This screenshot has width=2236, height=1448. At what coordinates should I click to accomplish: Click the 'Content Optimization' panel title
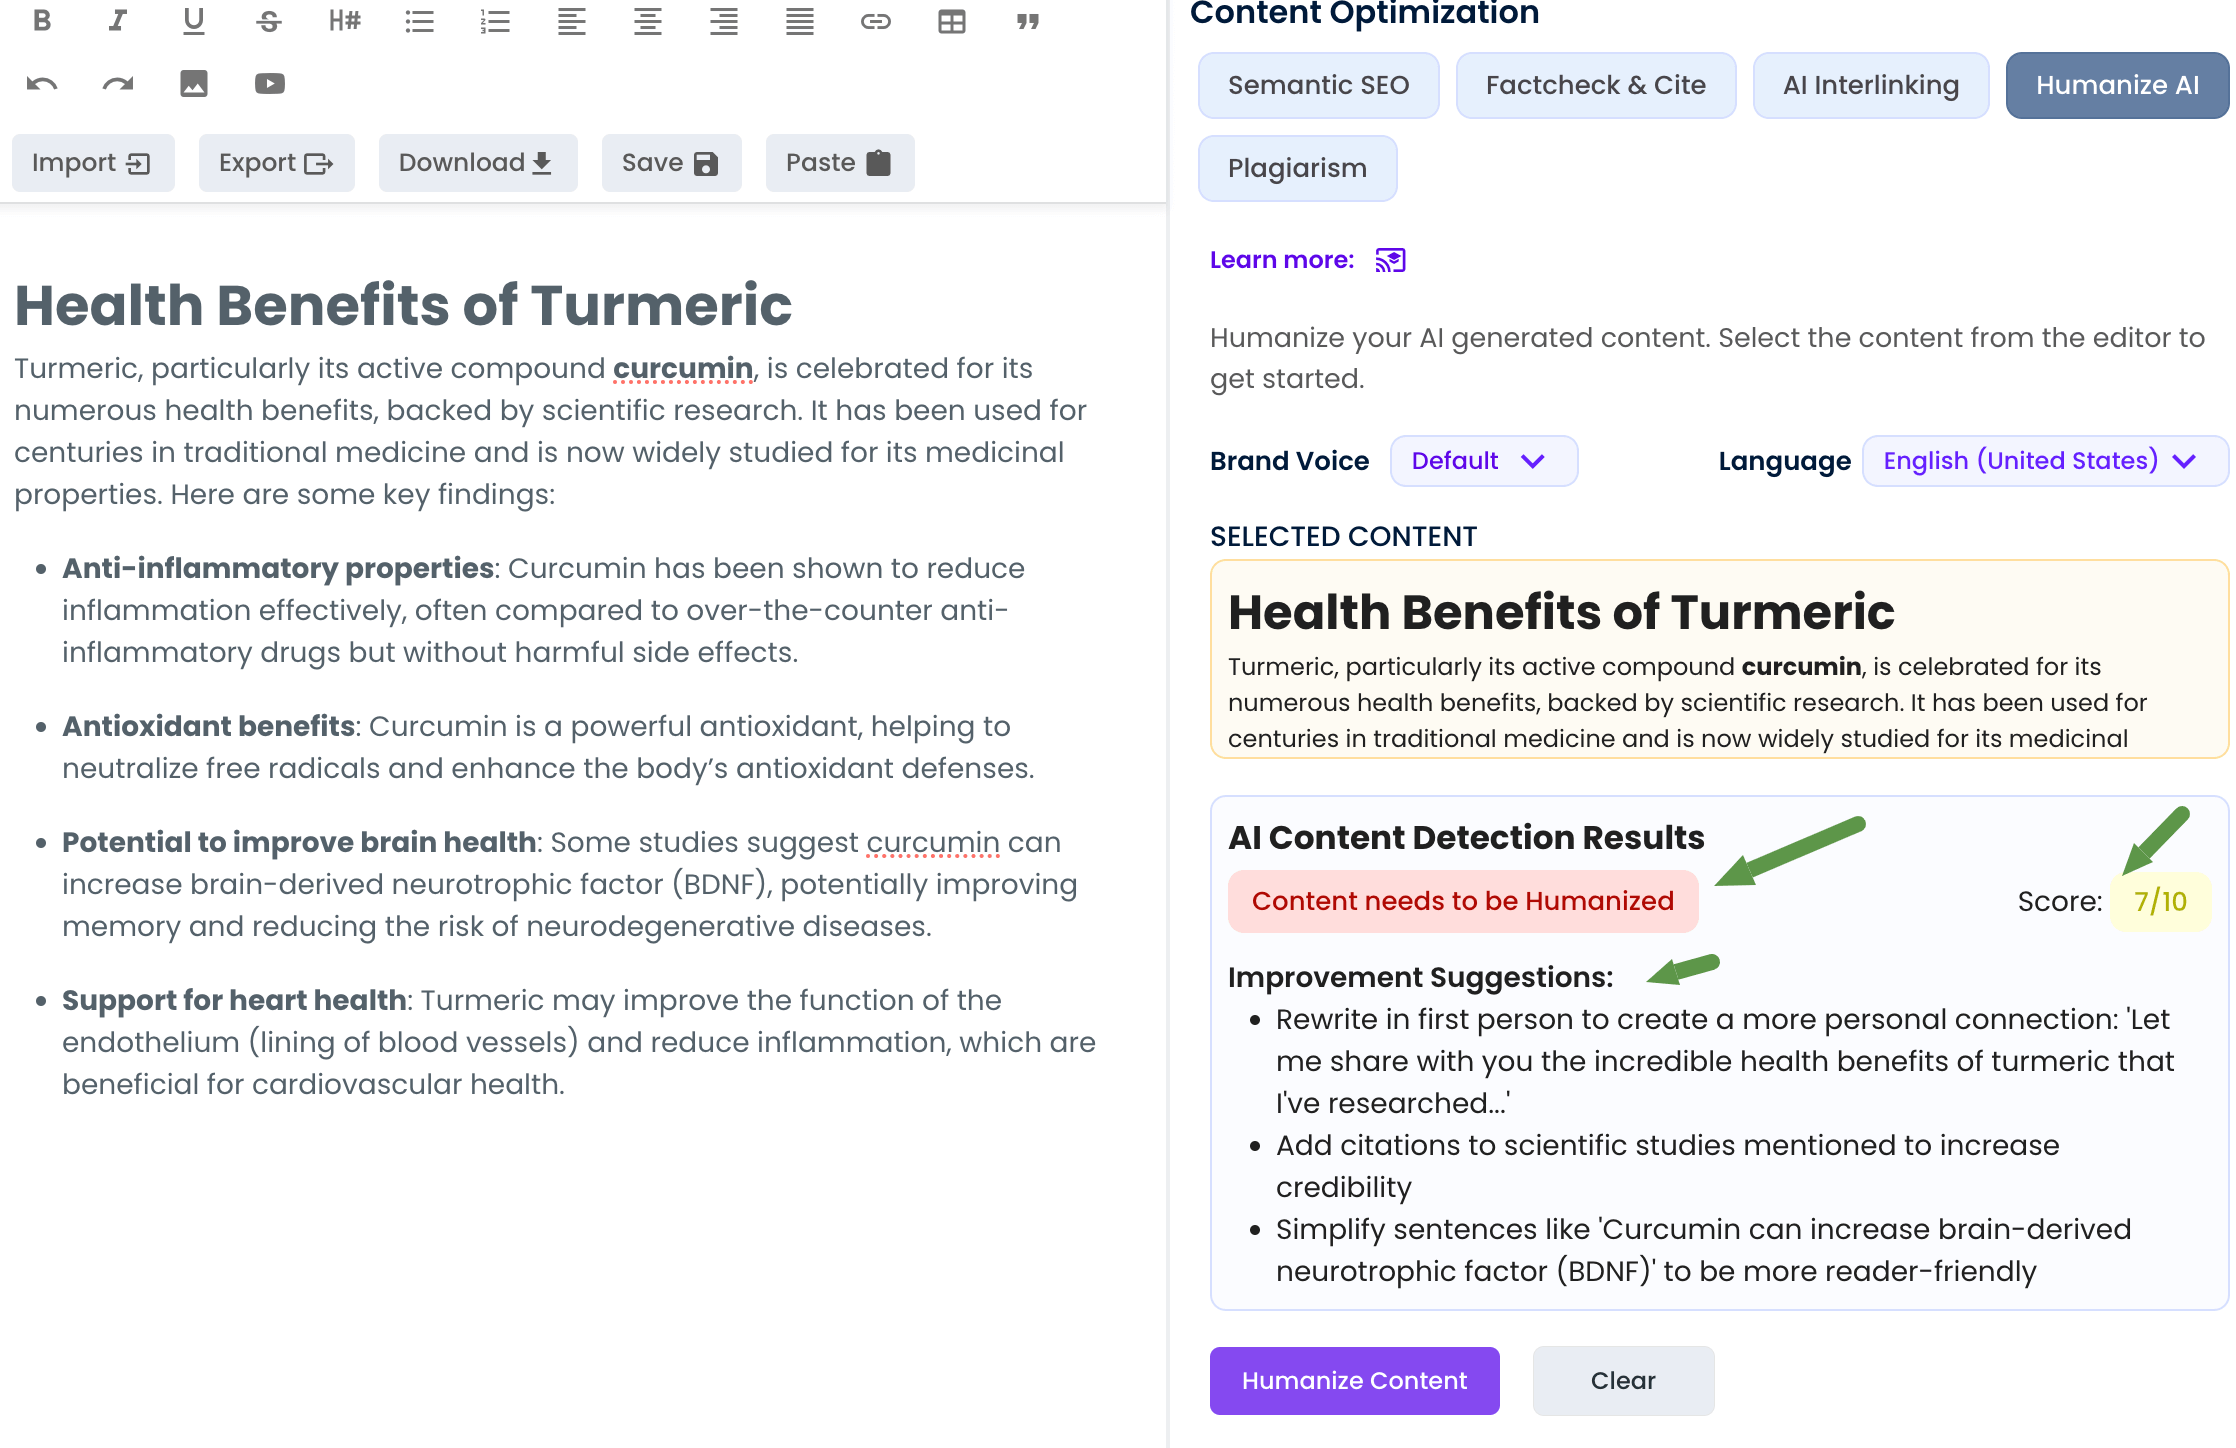[x=1364, y=14]
